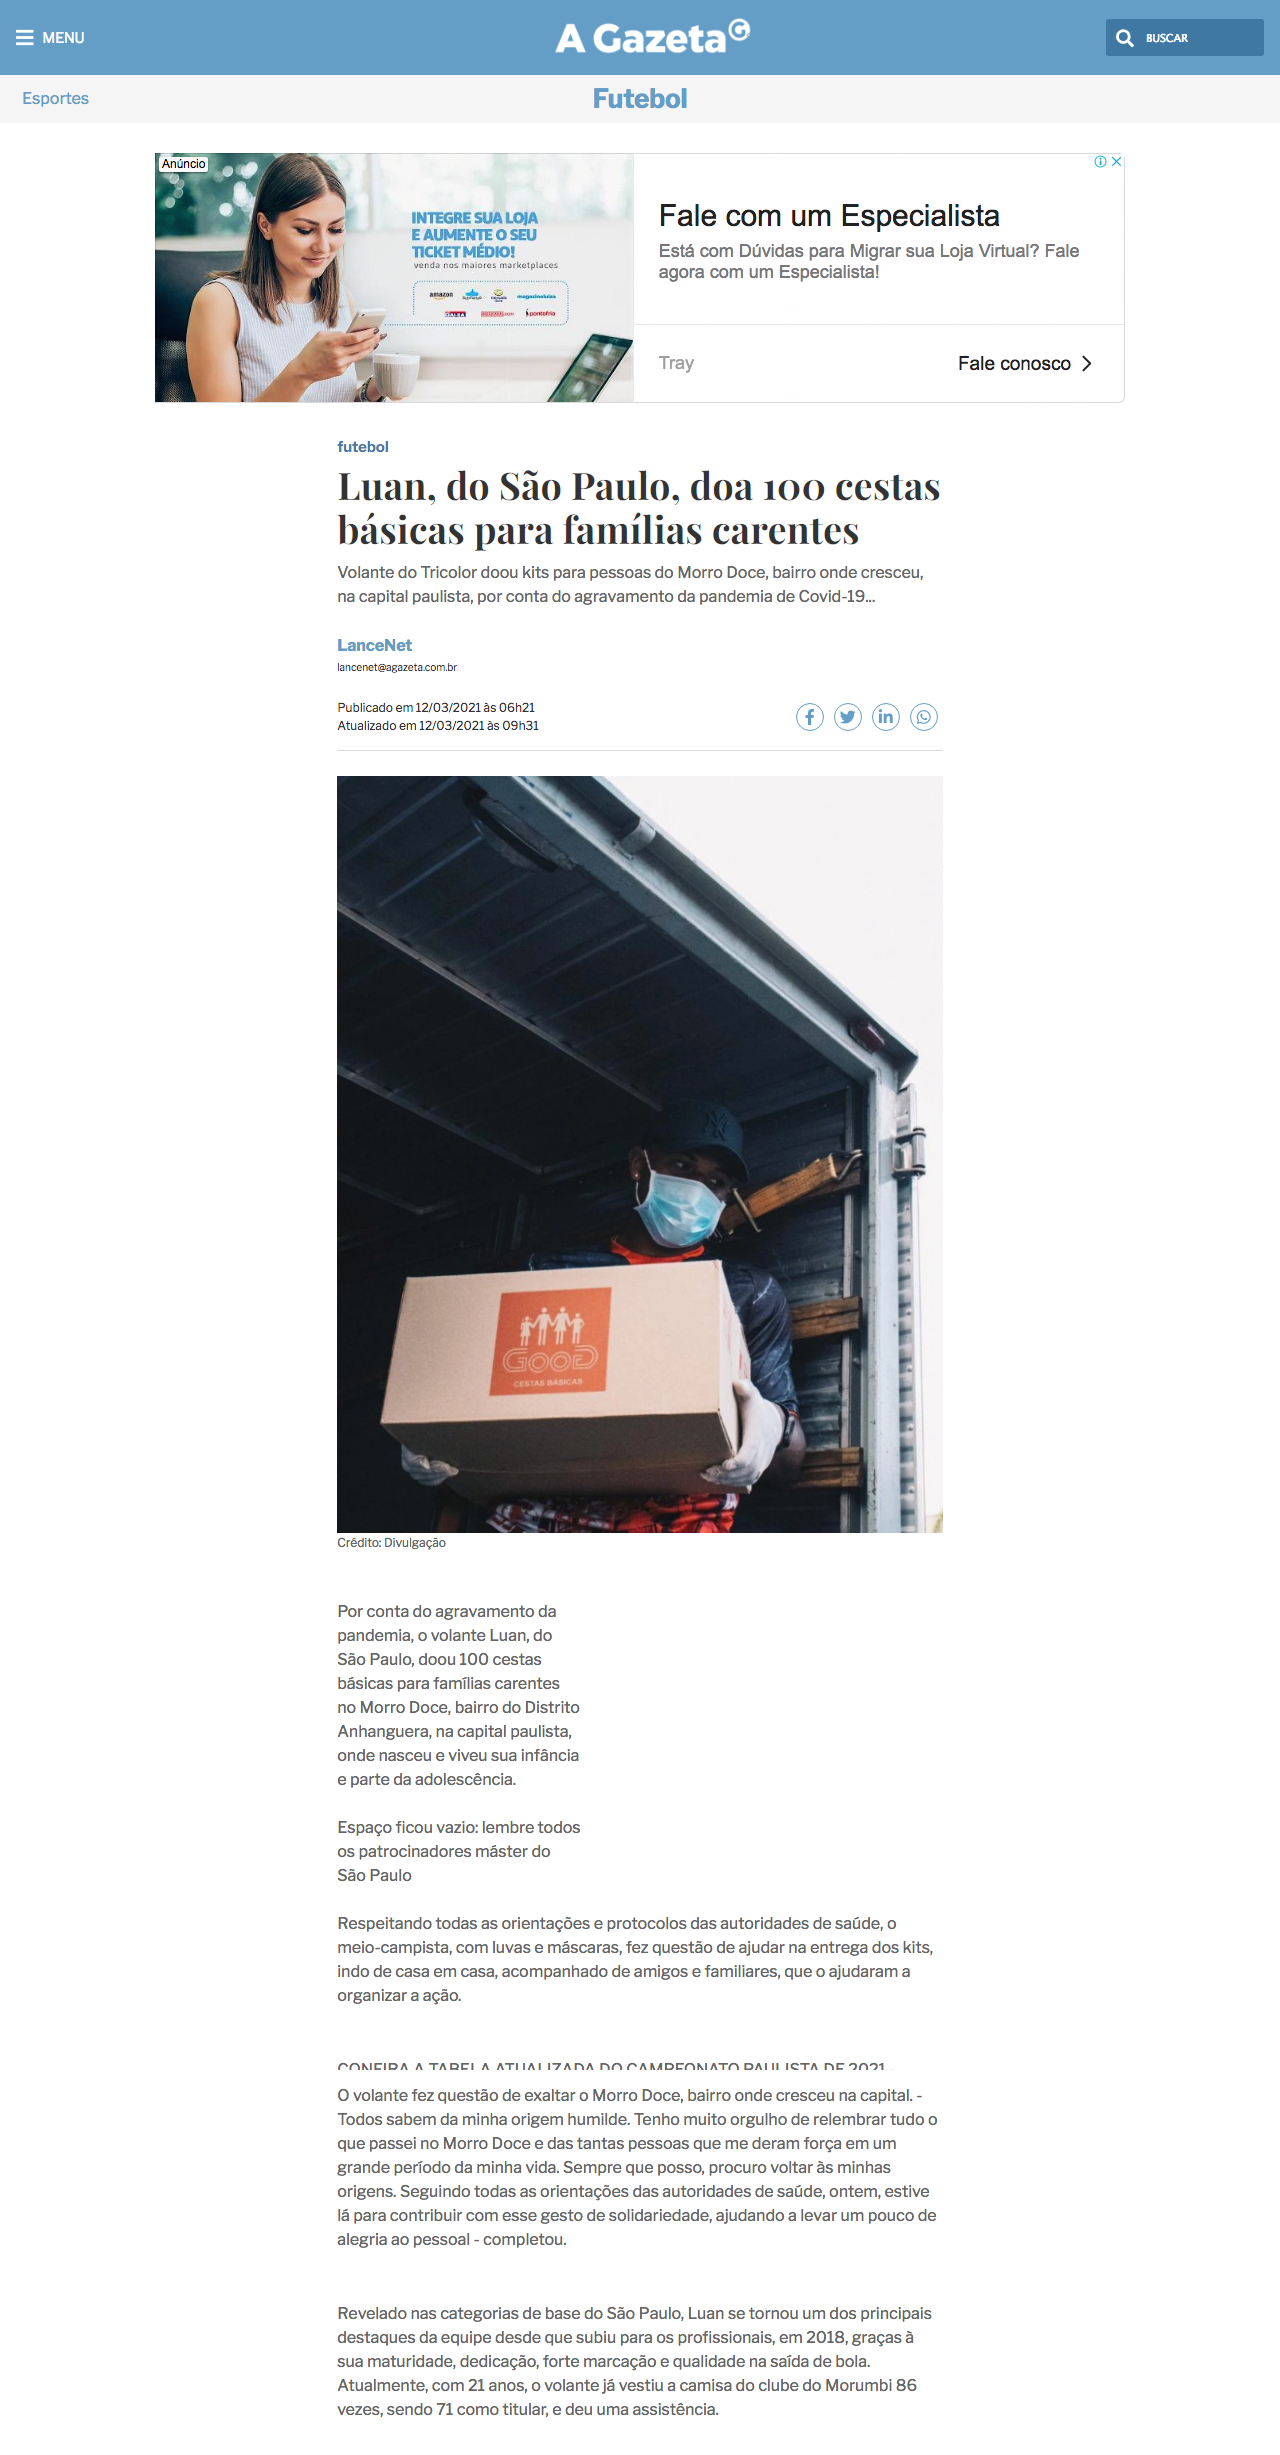
Task: Click lancenet@agazeta.com.br email
Action: pos(397,667)
